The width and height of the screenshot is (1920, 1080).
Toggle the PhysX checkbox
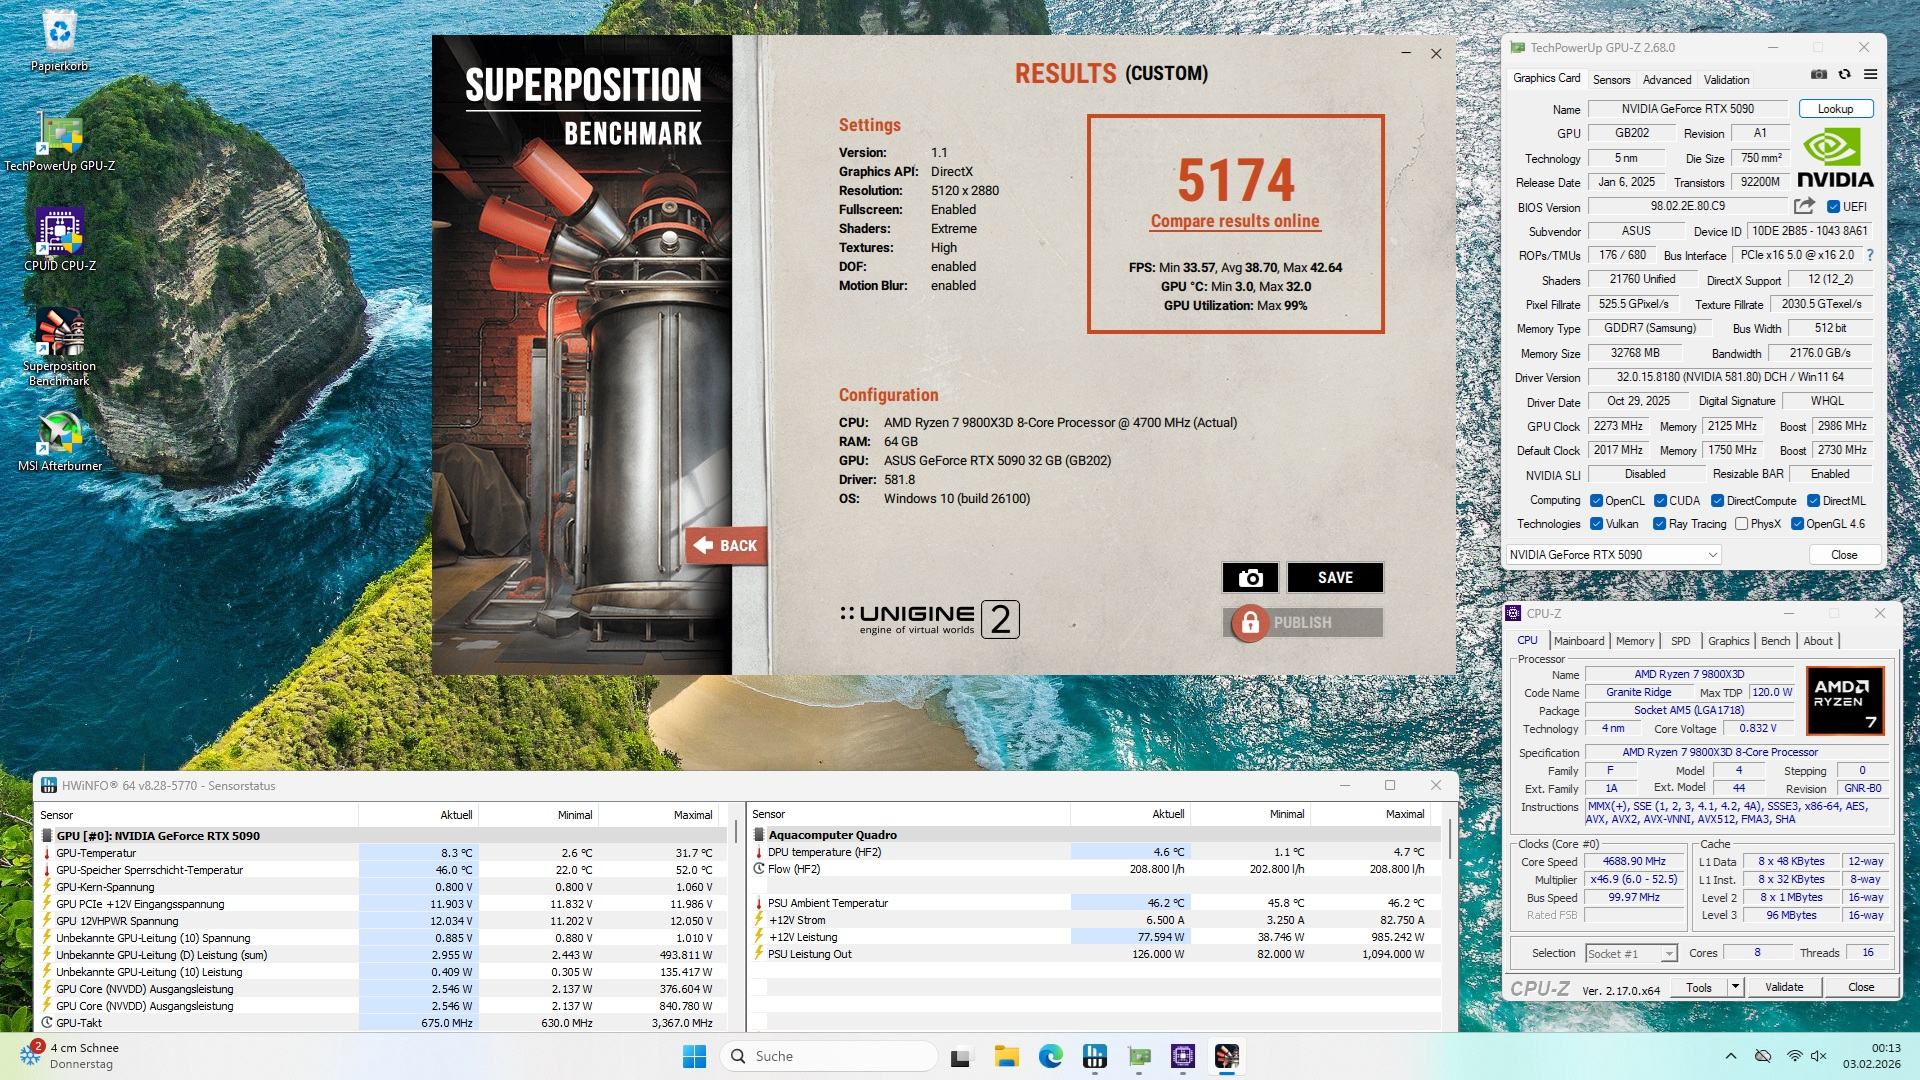1742,524
